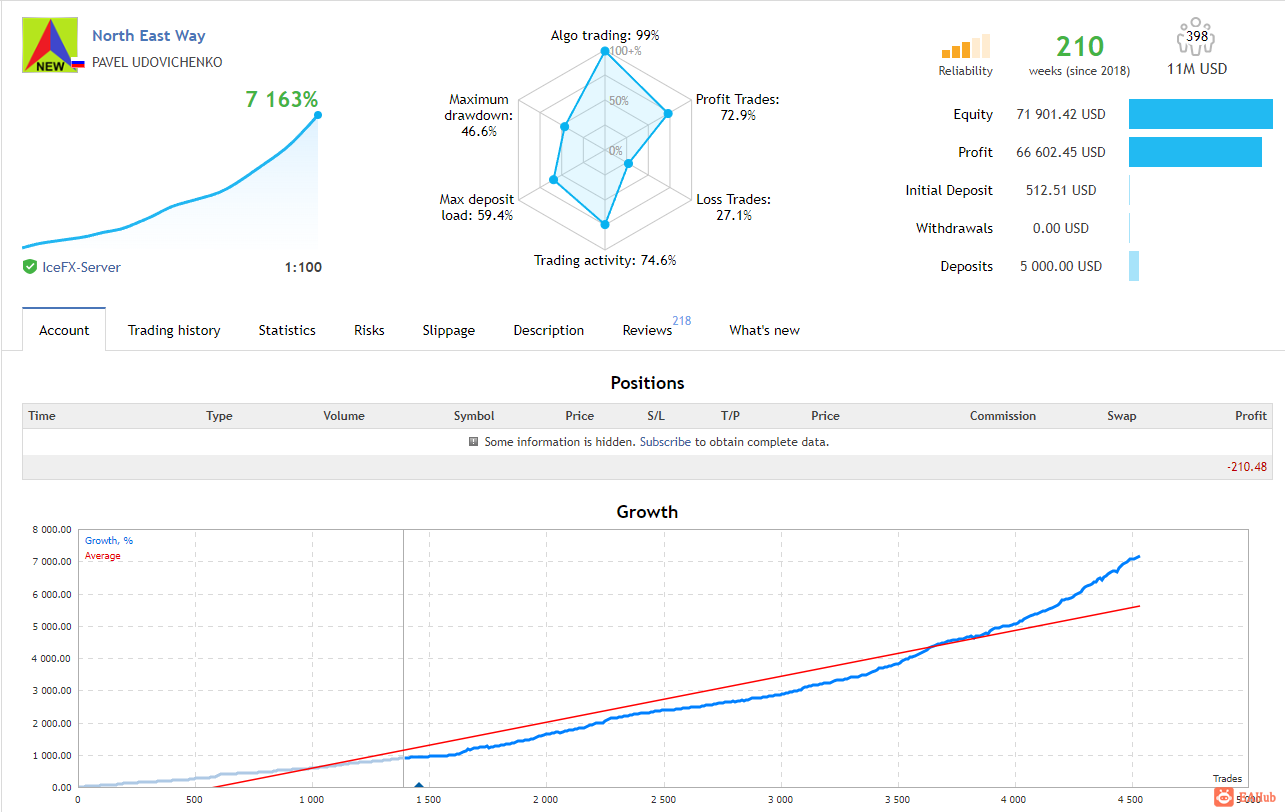Viewport: 1285px width, 812px height.
Task: Click the light blue Deposits bar
Action: [1134, 266]
